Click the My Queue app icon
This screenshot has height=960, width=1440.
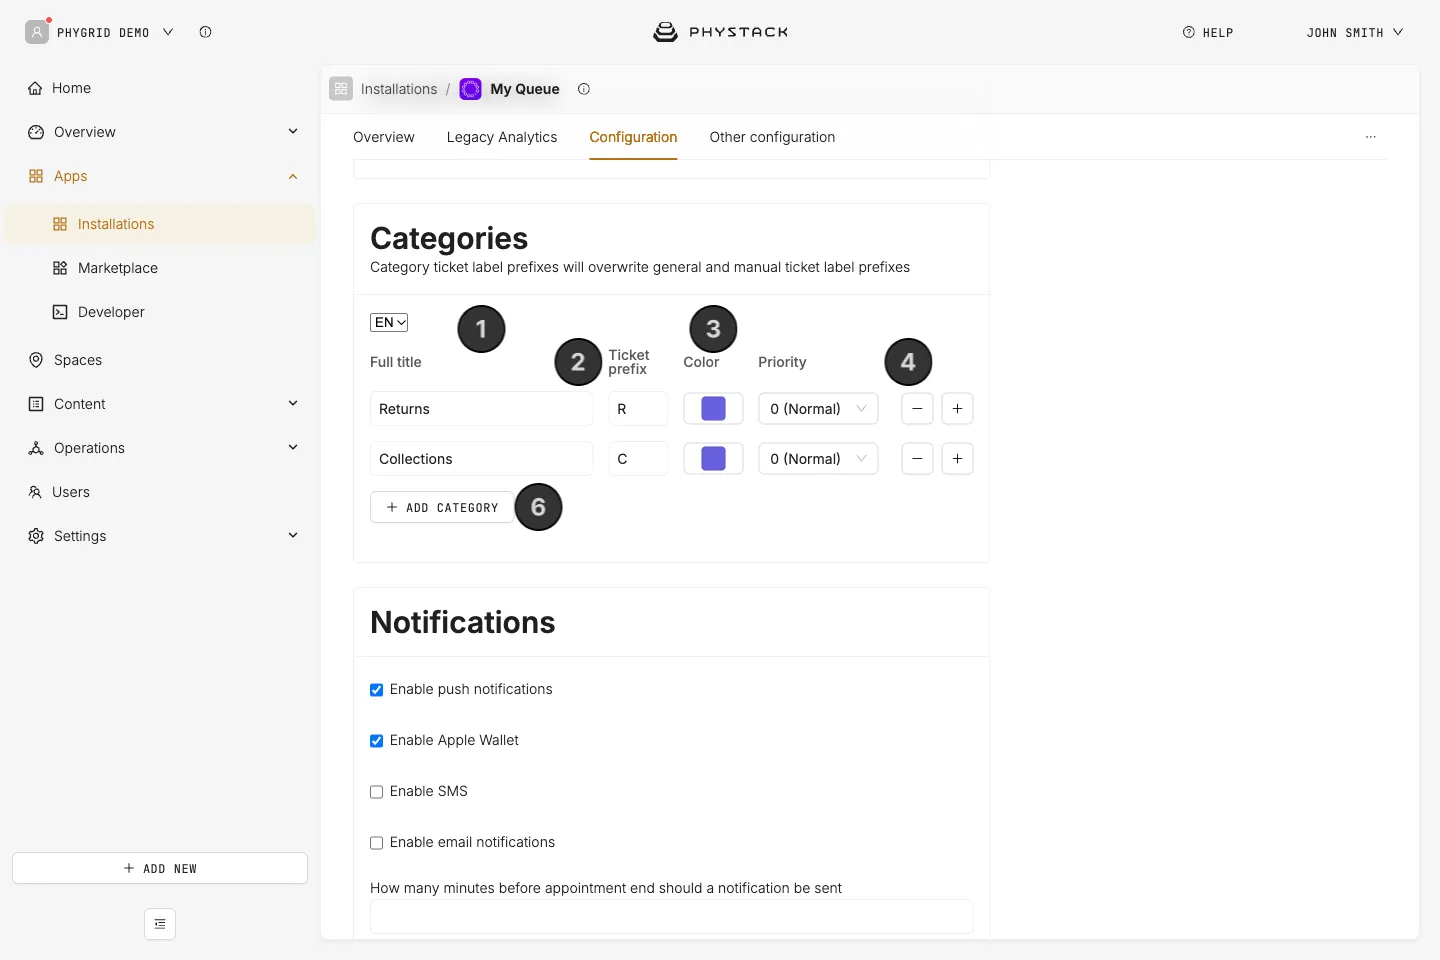point(470,89)
